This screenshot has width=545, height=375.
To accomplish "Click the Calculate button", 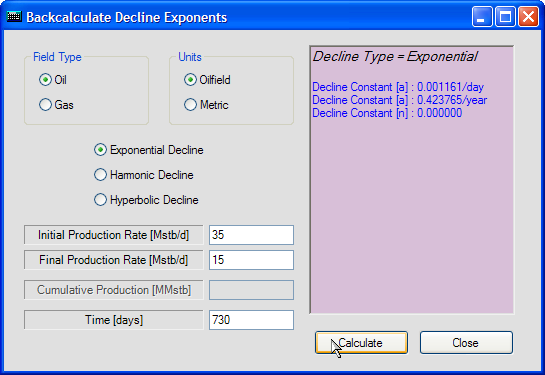I will coord(361,343).
